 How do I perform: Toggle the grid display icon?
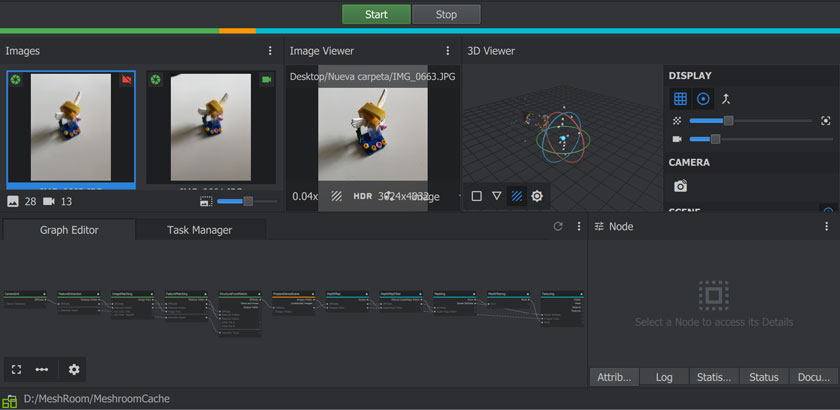point(680,99)
